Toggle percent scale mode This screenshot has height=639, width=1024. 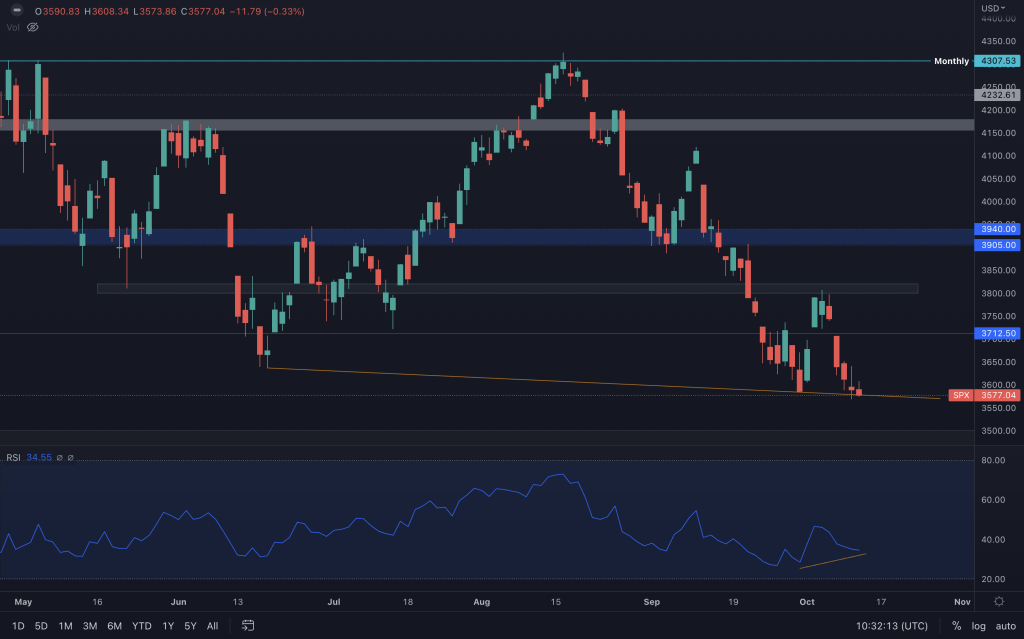[x=956, y=626]
